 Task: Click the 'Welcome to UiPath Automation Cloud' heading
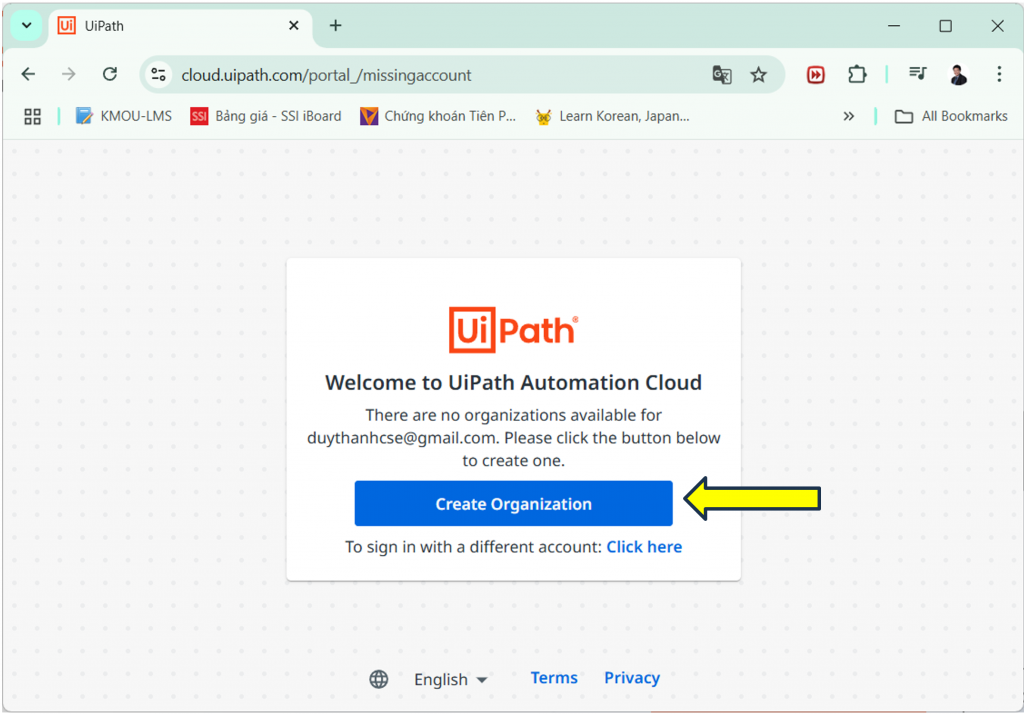click(513, 382)
